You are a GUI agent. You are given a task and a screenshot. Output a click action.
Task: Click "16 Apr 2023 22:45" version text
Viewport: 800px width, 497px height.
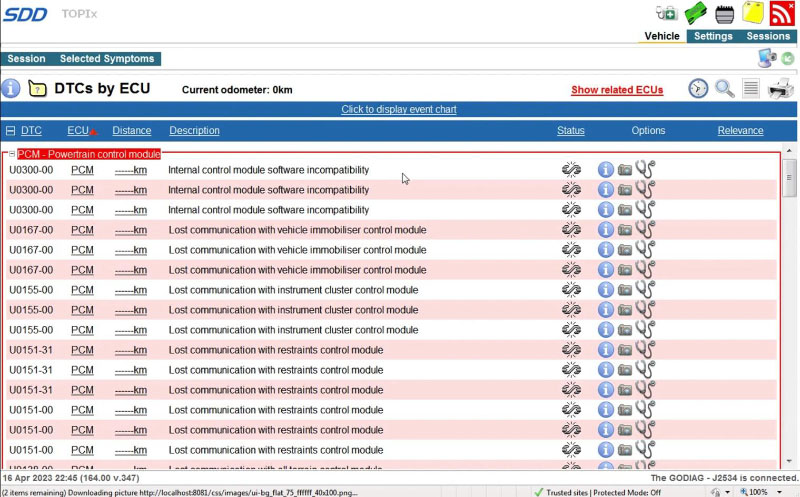pos(71,478)
